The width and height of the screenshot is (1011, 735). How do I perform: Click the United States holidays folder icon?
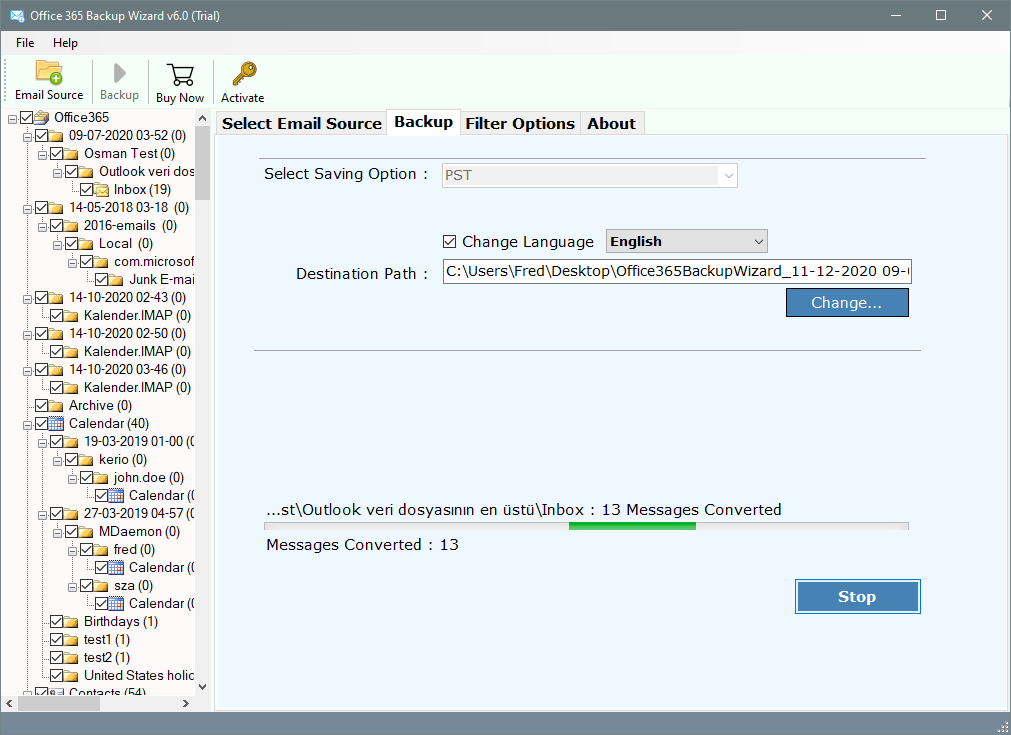71,676
